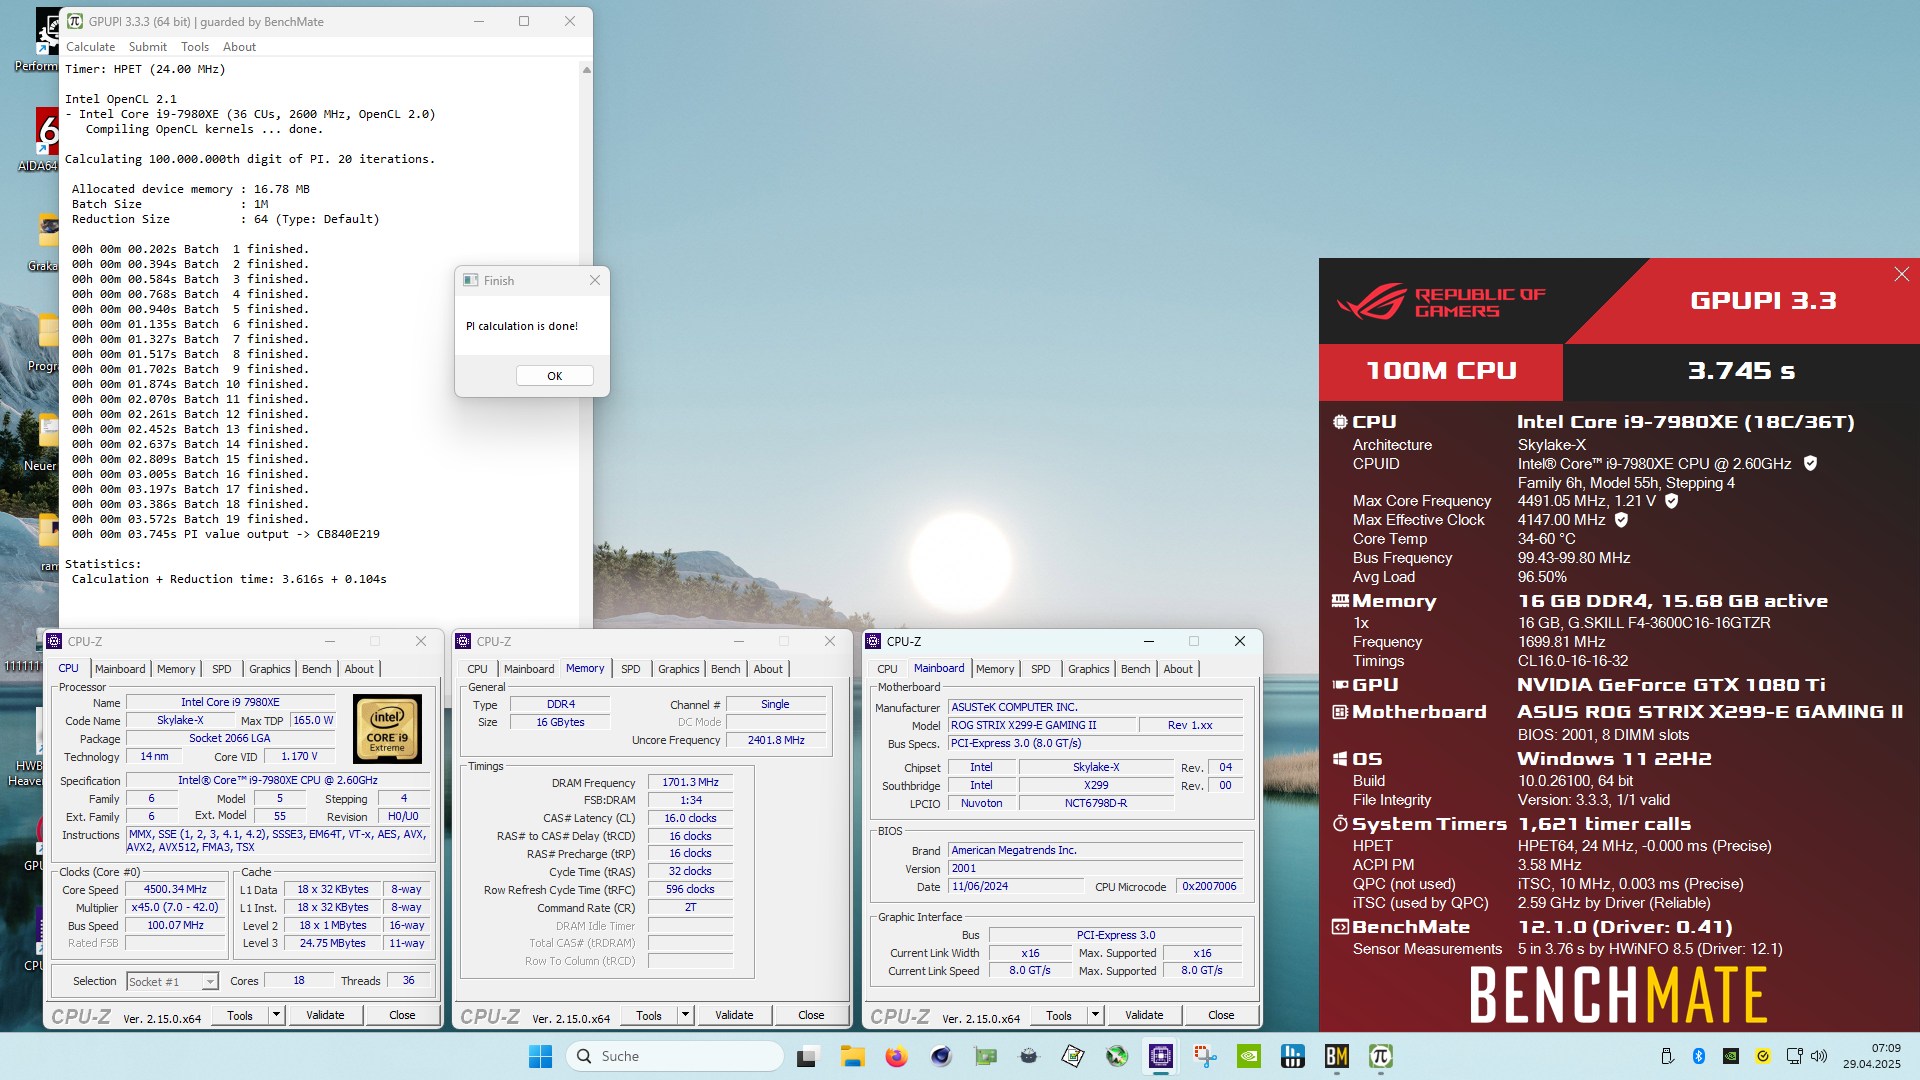Screen dimensions: 1920x1080
Task: Open Memory tab in right CPU-Z window
Action: coord(995,669)
